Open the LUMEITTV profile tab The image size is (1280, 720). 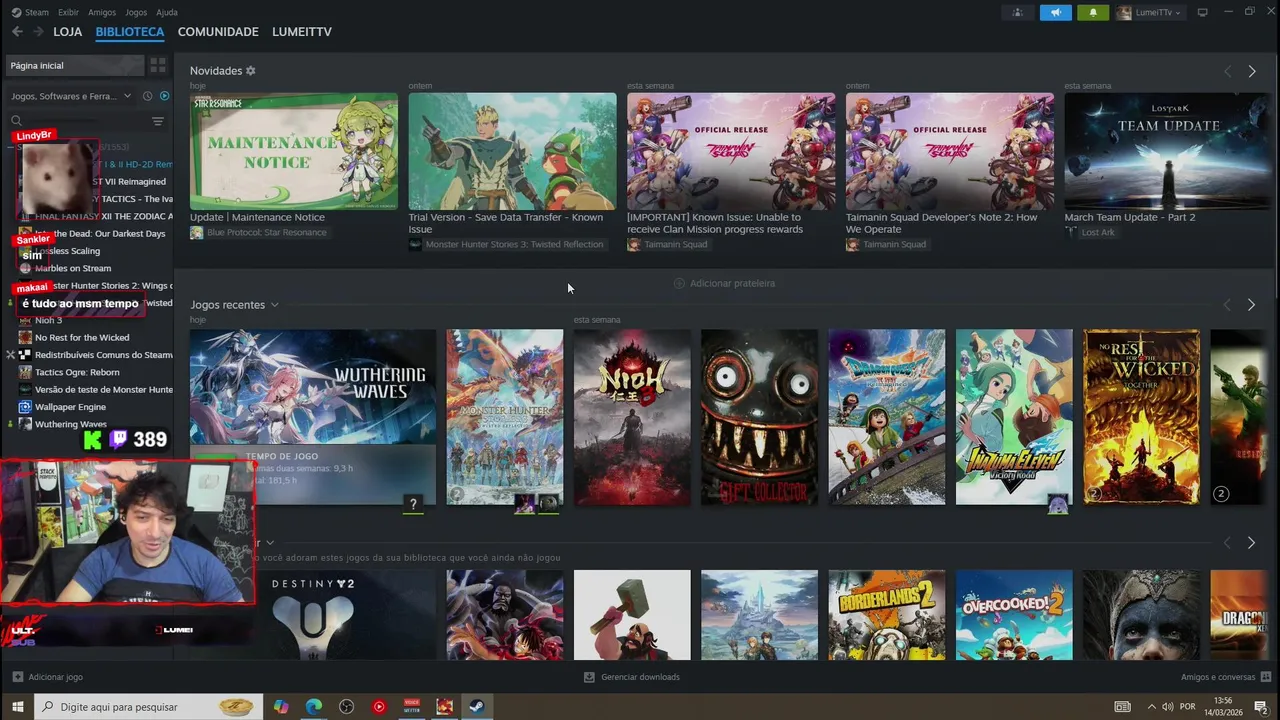click(302, 32)
